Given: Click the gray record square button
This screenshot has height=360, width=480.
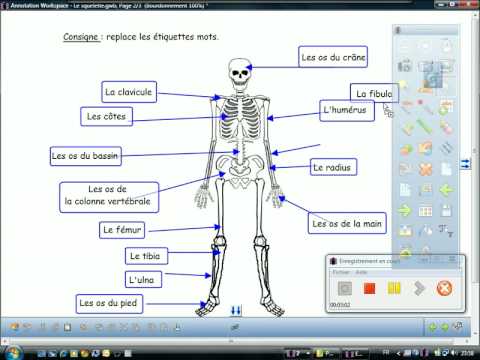Looking at the screenshot, I should tap(345, 288).
